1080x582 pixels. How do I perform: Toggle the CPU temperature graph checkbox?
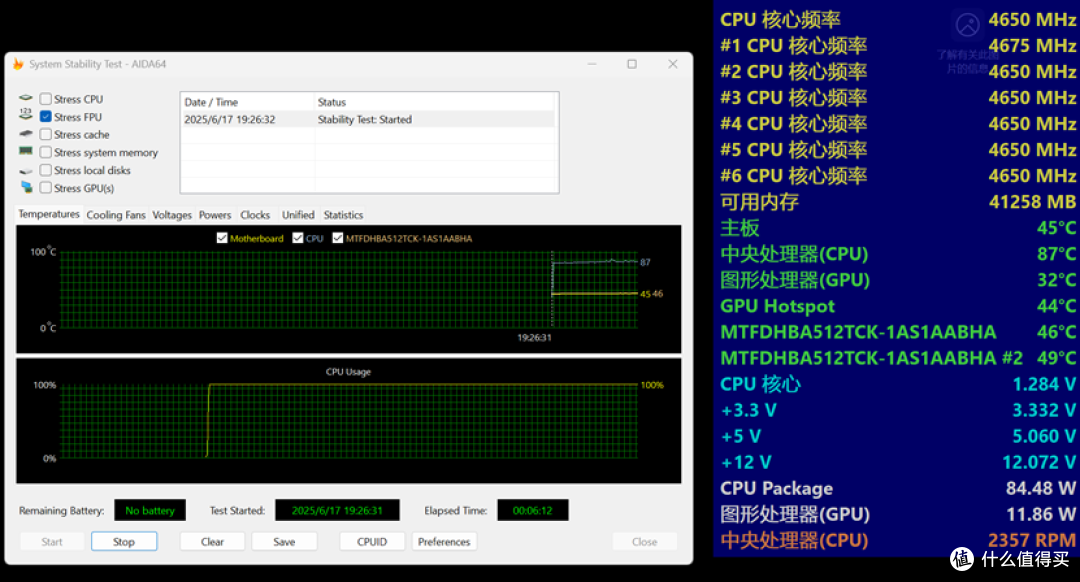click(x=298, y=238)
